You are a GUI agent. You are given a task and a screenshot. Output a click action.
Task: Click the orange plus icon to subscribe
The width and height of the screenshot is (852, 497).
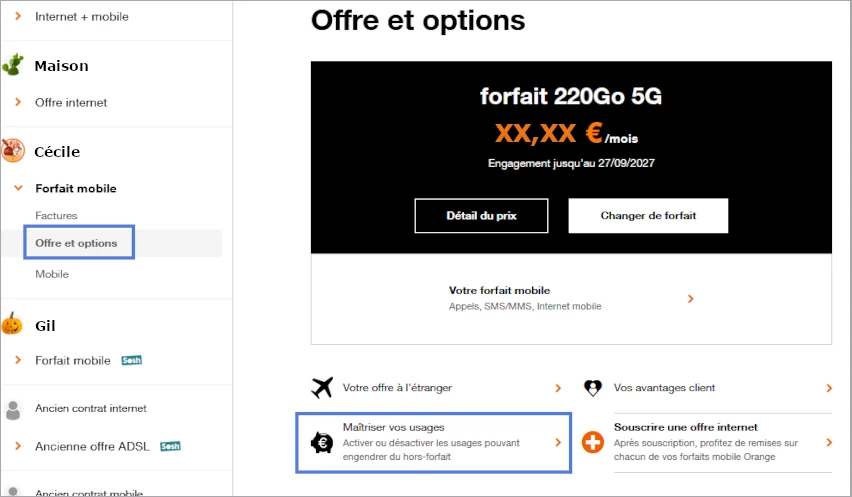point(593,442)
